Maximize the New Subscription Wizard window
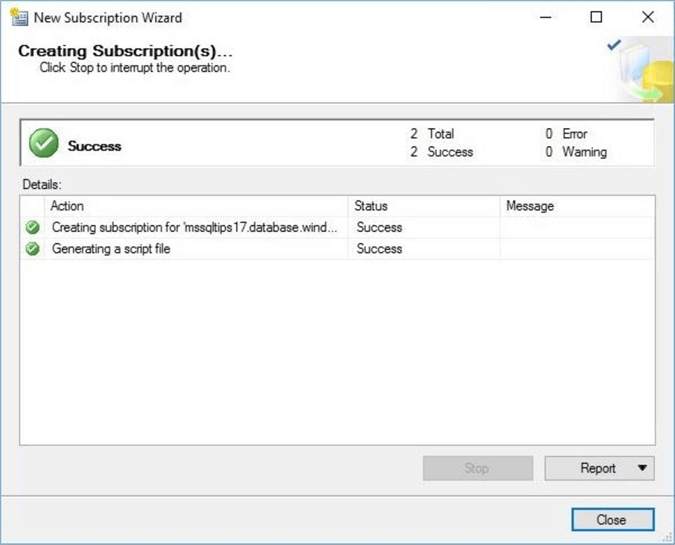The width and height of the screenshot is (675, 545). [x=596, y=17]
